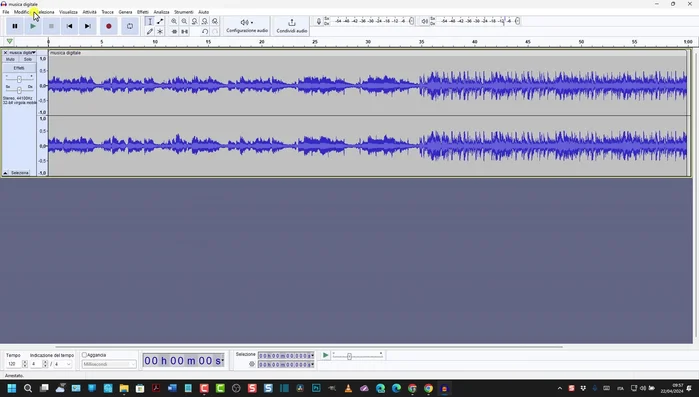The height and width of the screenshot is (397, 699).
Task: Adjust the playback speed slider
Action: pos(350,356)
